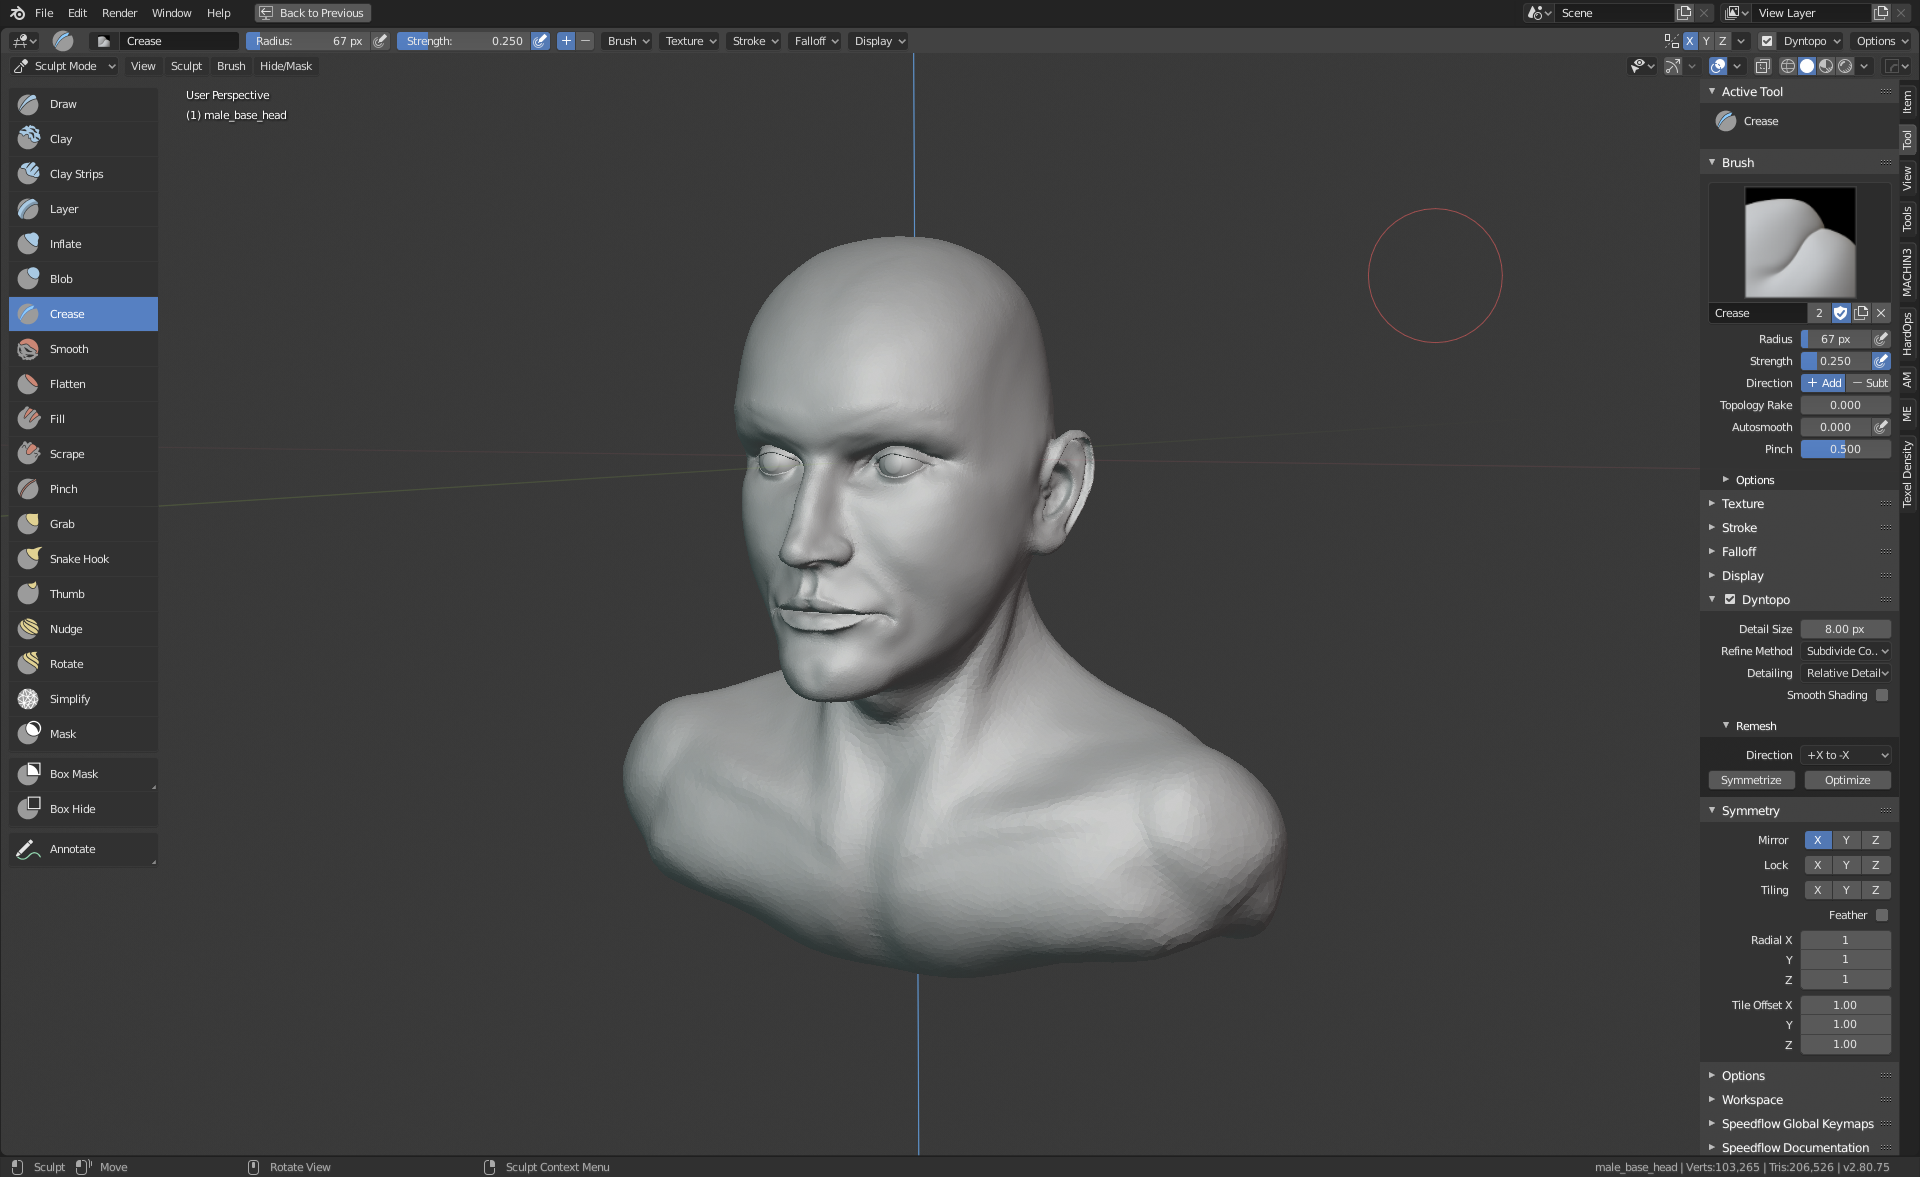
Task: Click the Symmetrize button
Action: 1750,780
